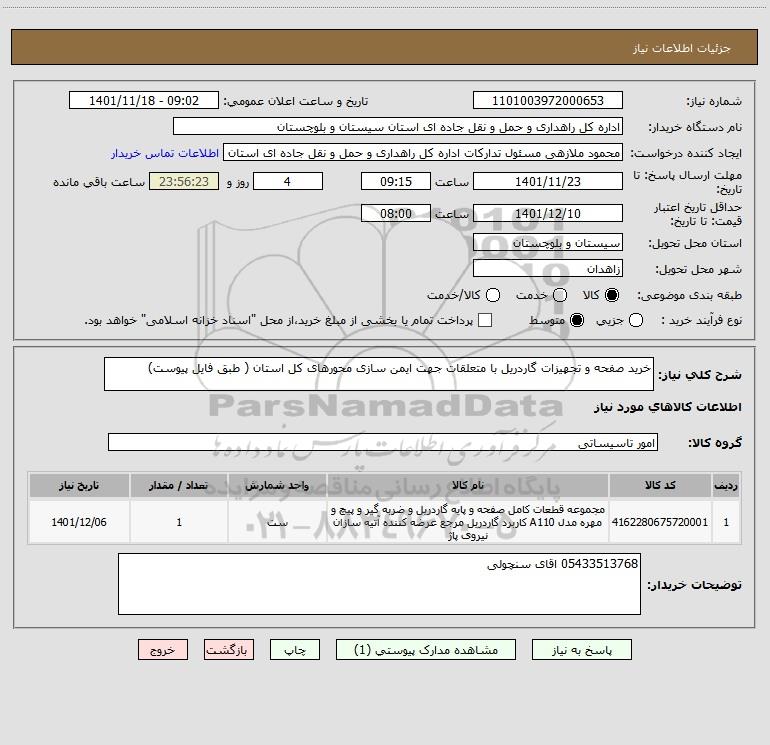The image size is (770, 745).
Task: Click the تعداد / مقدار column header
Action: 179,485
